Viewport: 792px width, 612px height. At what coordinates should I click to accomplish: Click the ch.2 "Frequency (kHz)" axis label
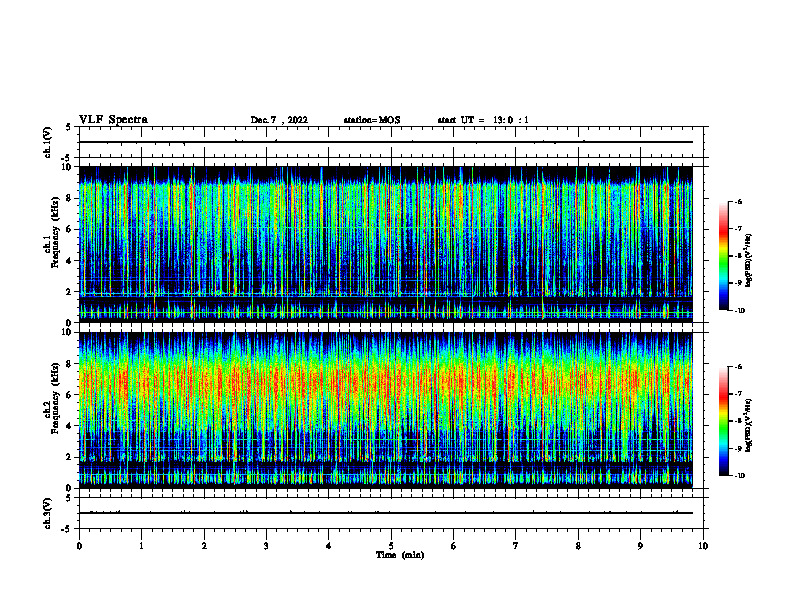[55, 398]
